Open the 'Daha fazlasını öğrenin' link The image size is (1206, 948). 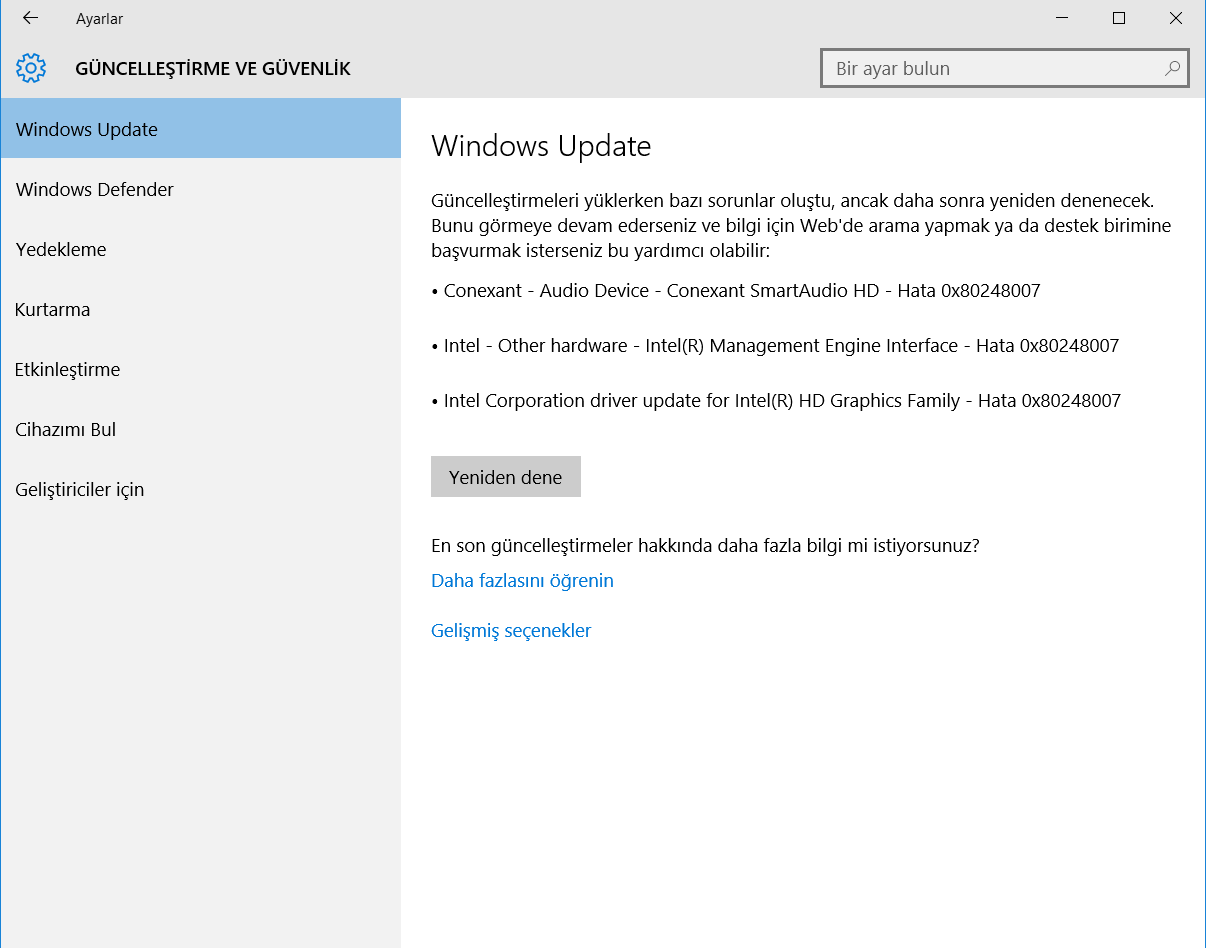(x=522, y=580)
